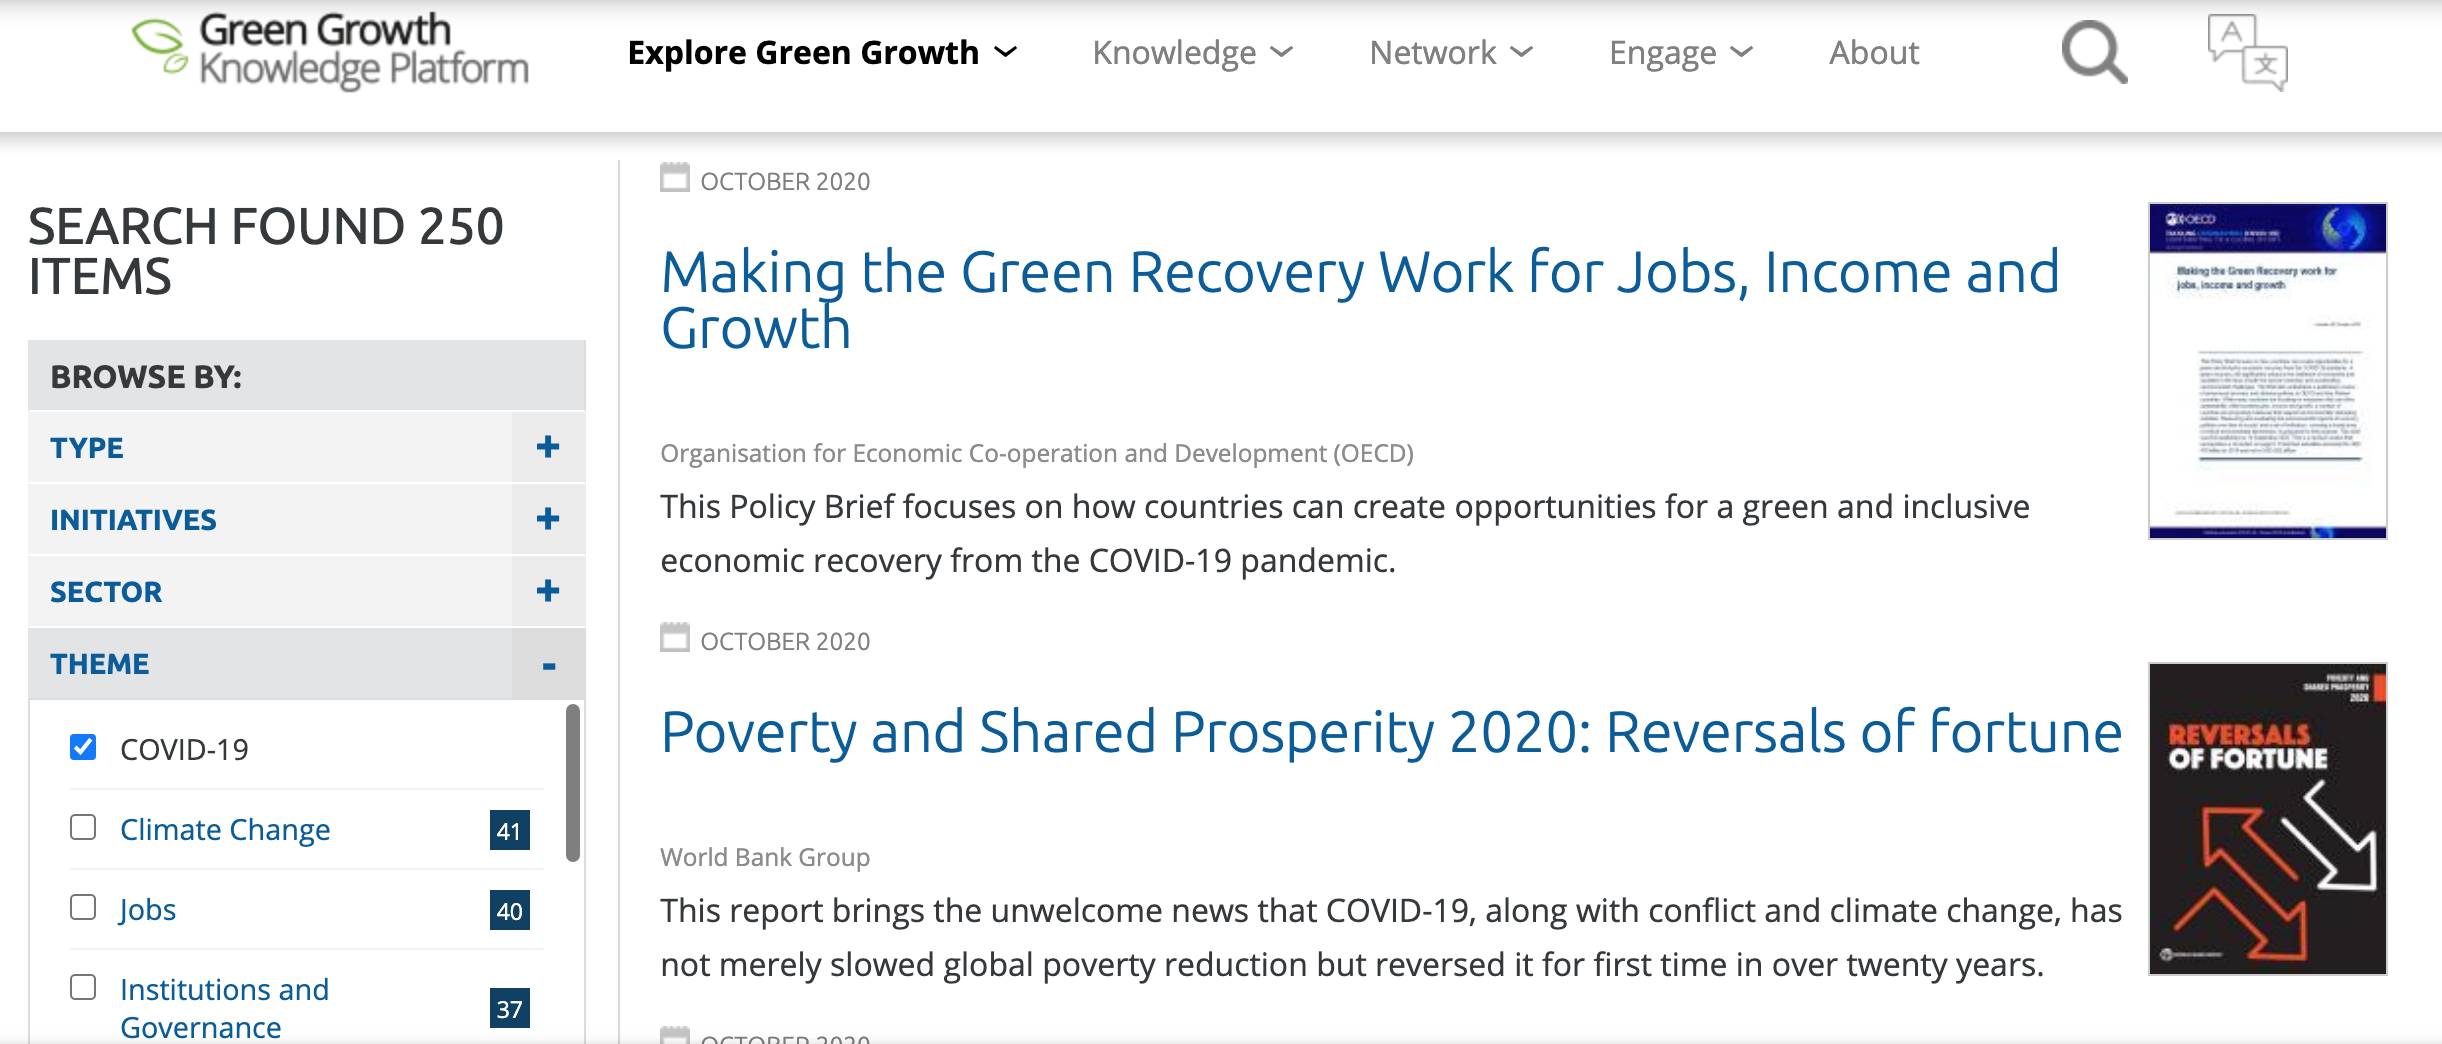The width and height of the screenshot is (2442, 1044).
Task: Click the calendar icon above the first result
Action: 675,178
